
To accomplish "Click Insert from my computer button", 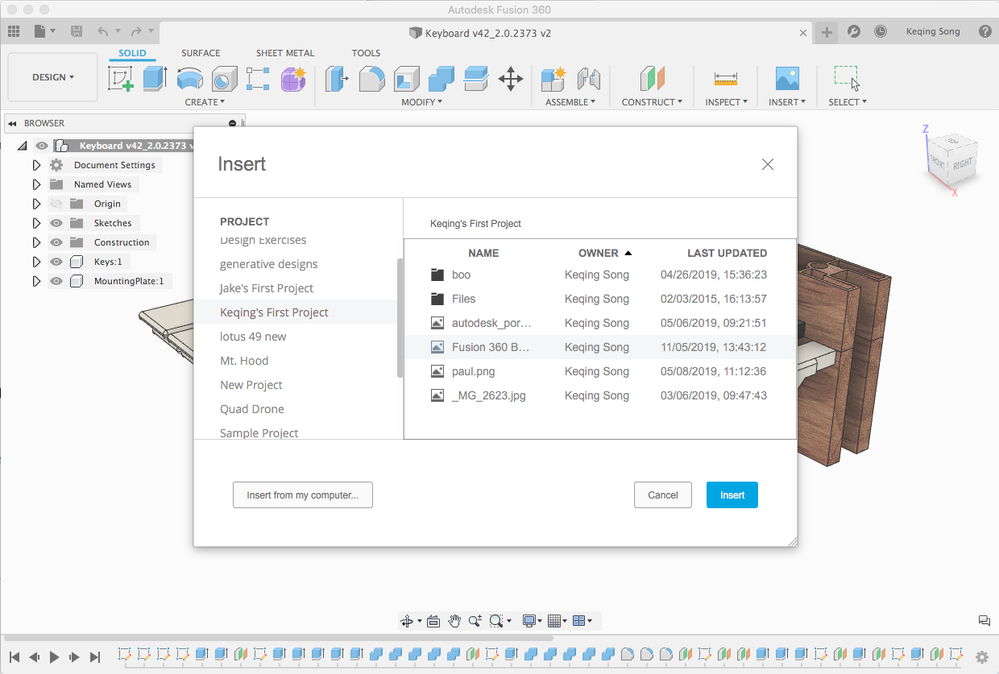I will click(303, 495).
